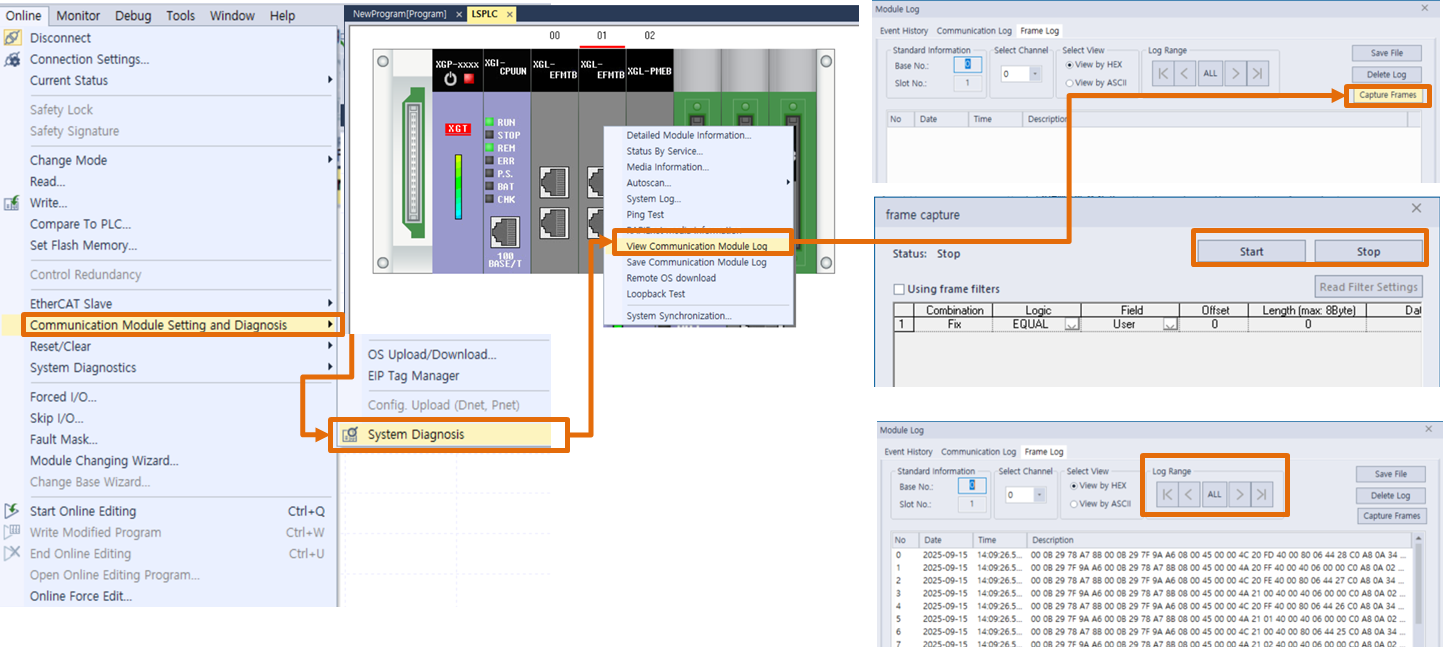Click the XGP power module on the rack

(457, 160)
